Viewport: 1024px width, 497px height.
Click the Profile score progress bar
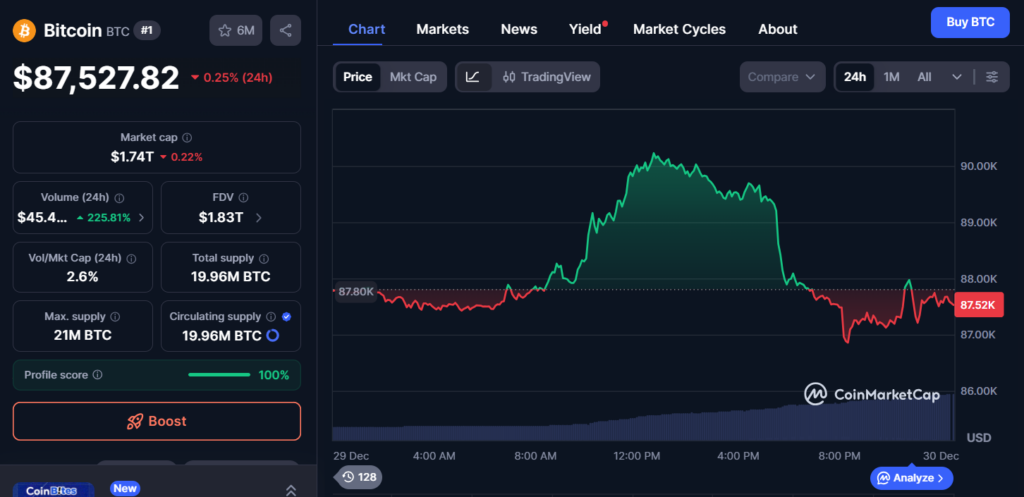(x=219, y=375)
